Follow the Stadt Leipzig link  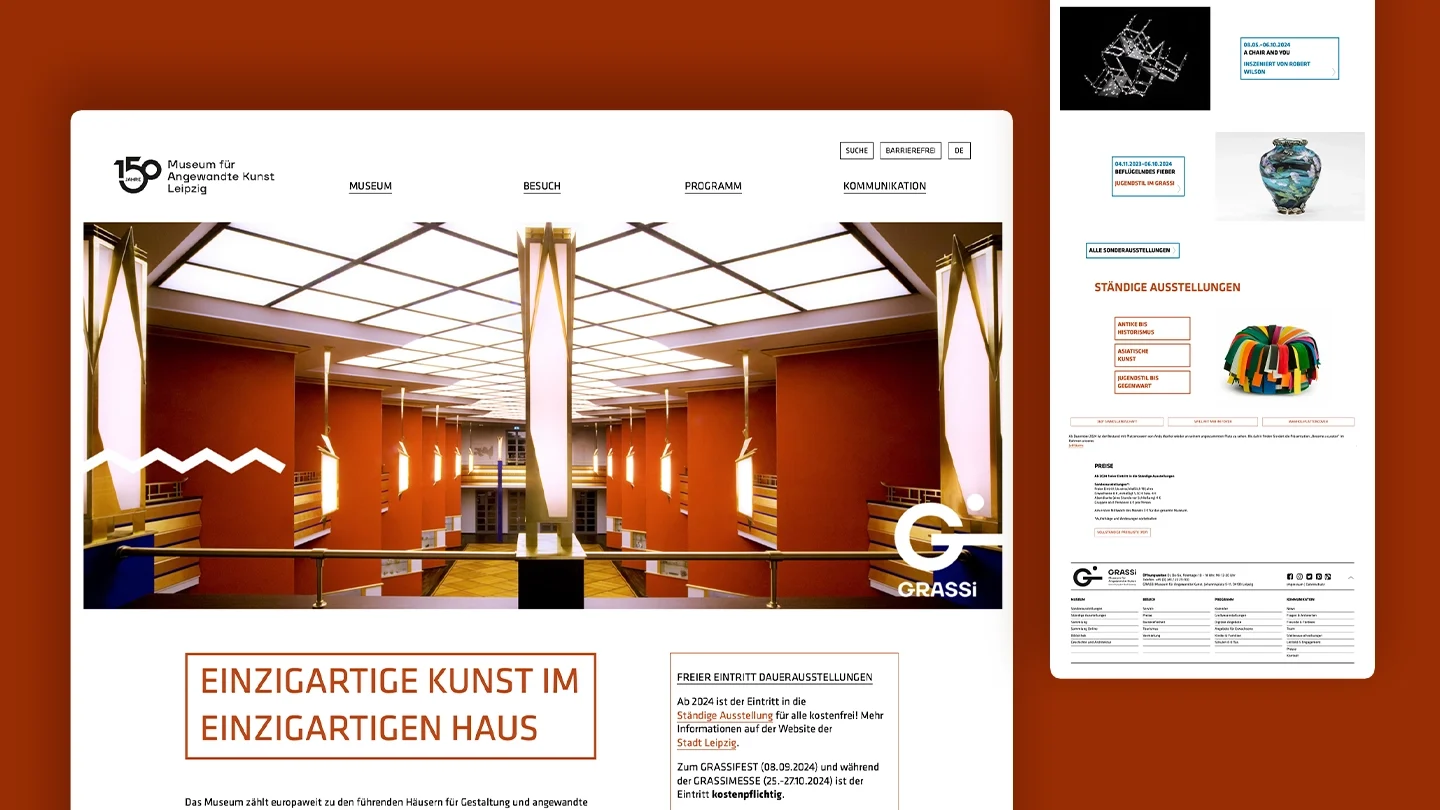pos(707,743)
